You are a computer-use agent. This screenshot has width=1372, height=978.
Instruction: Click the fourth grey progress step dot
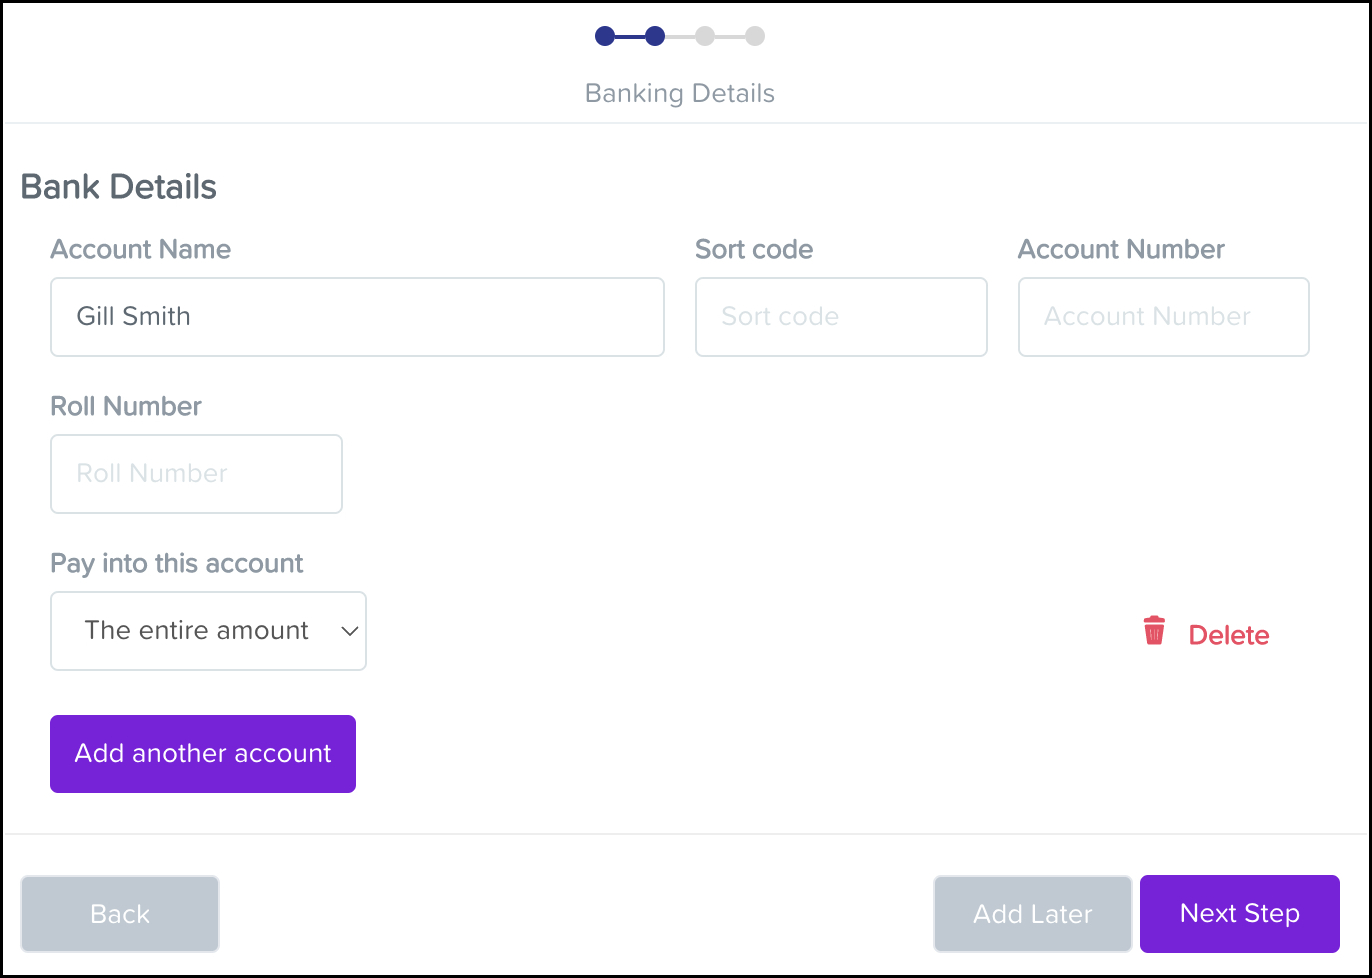click(755, 37)
